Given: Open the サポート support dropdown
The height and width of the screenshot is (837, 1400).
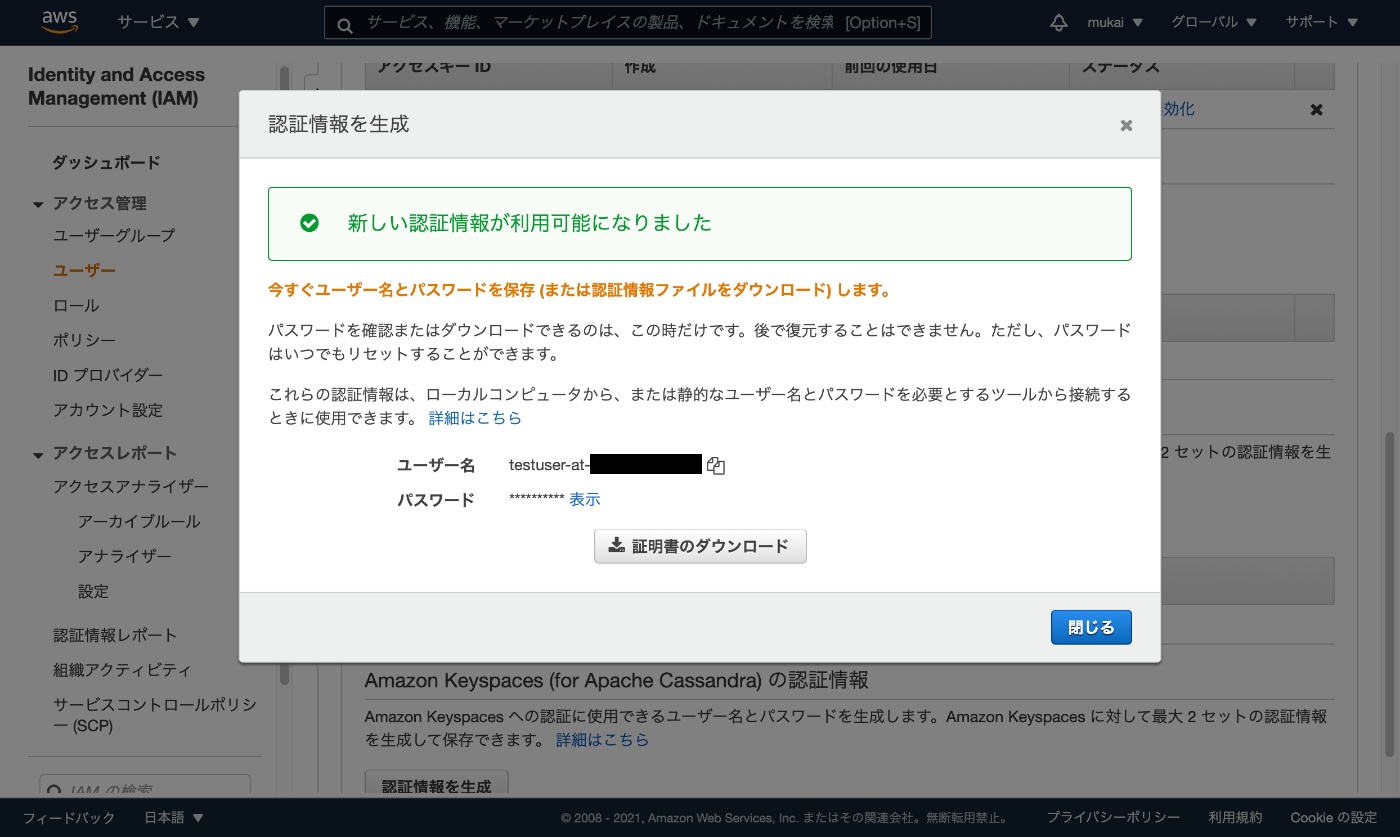Looking at the screenshot, I should (1321, 22).
